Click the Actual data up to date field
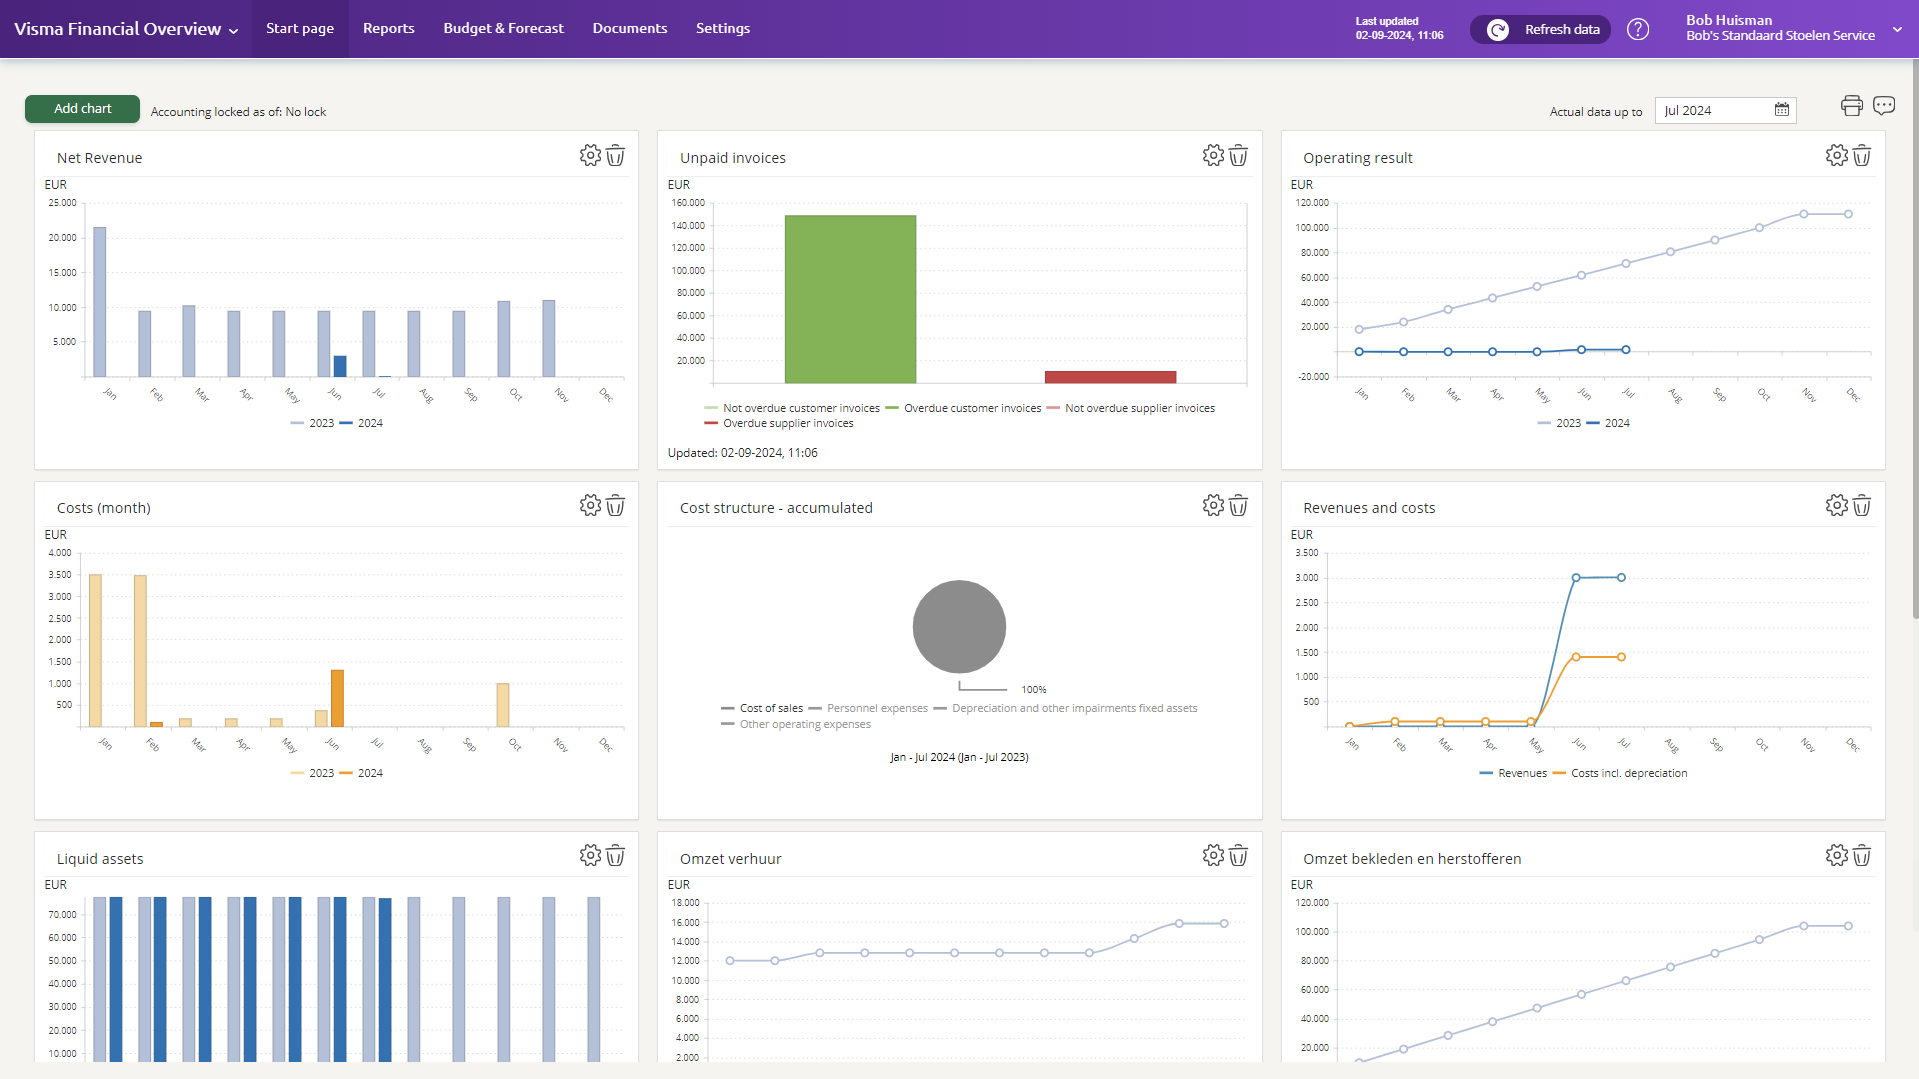Screen dimensions: 1919x1079 [1725, 110]
